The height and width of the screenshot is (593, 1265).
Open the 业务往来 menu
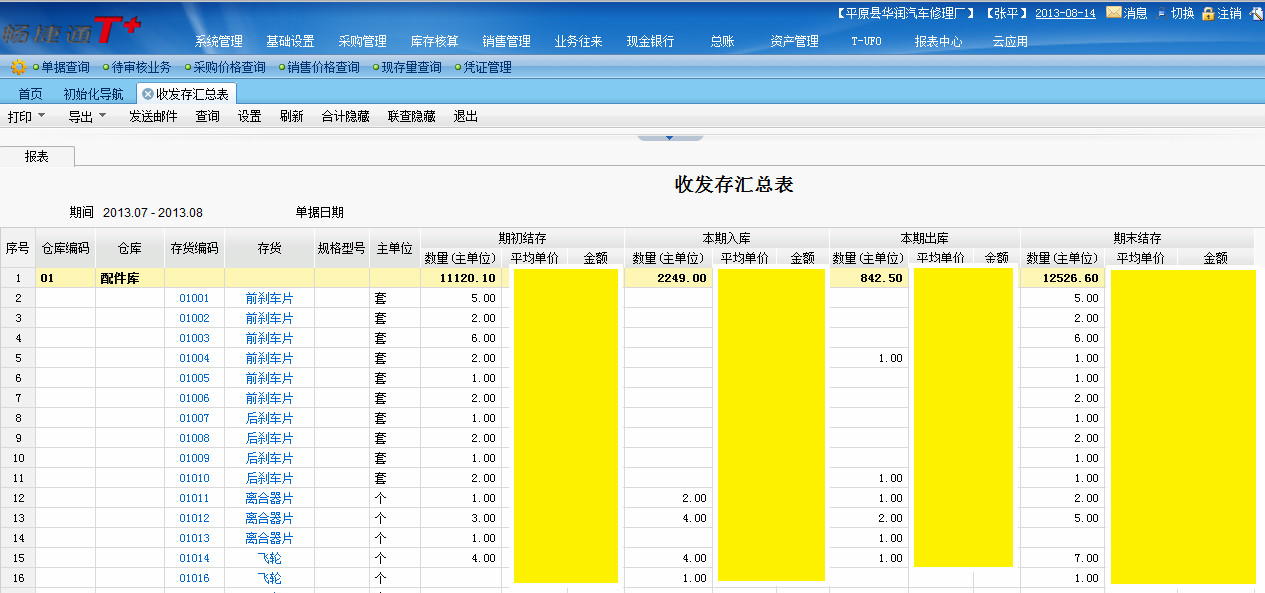click(578, 41)
